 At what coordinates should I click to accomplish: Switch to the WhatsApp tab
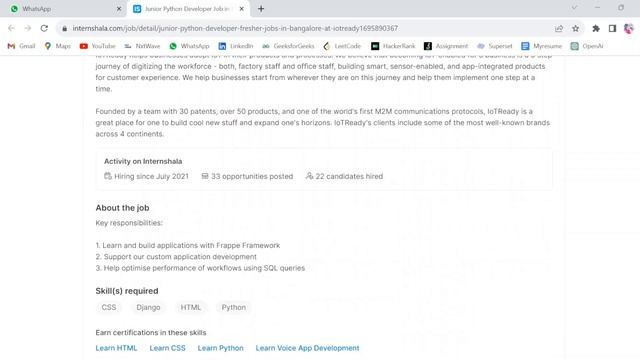point(65,9)
